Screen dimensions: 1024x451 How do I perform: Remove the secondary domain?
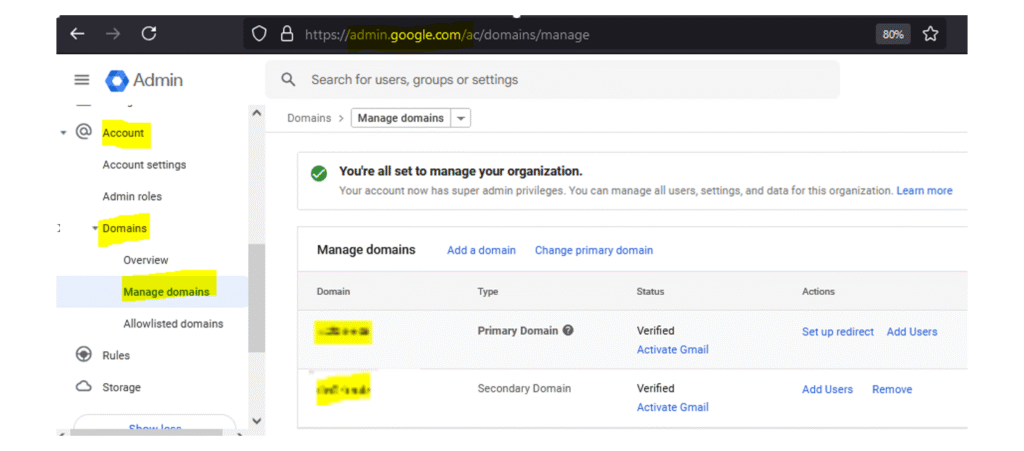891,390
